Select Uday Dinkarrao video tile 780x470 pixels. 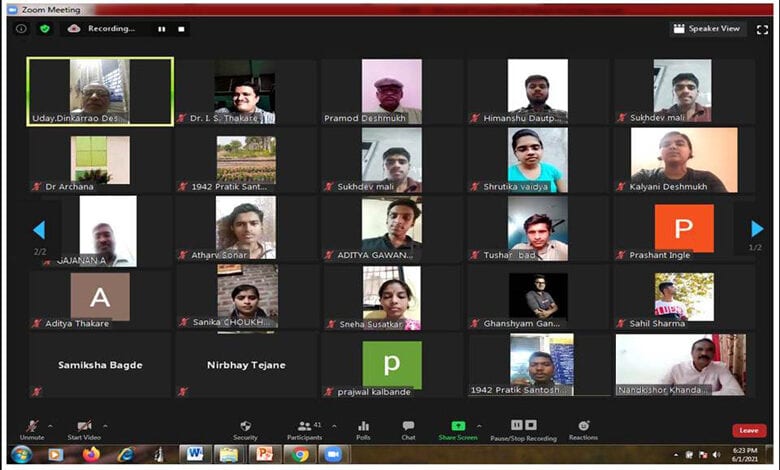[100, 92]
